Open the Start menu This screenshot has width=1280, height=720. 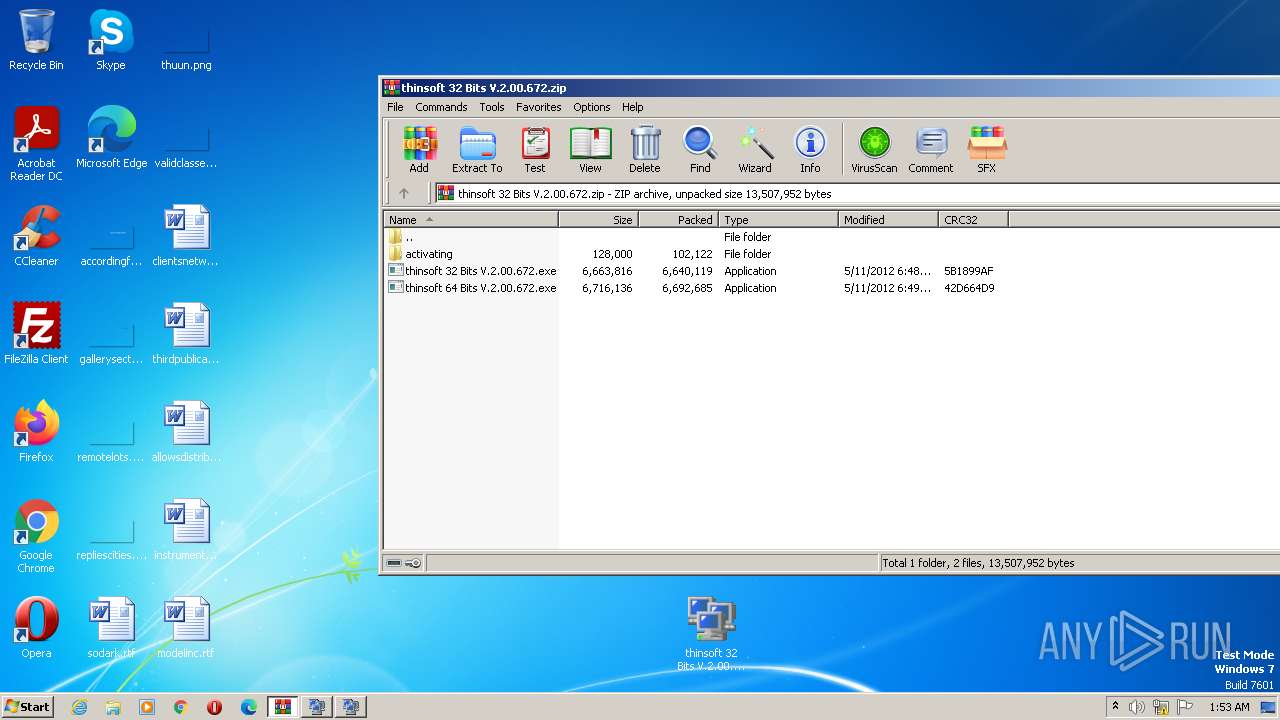tap(28, 706)
